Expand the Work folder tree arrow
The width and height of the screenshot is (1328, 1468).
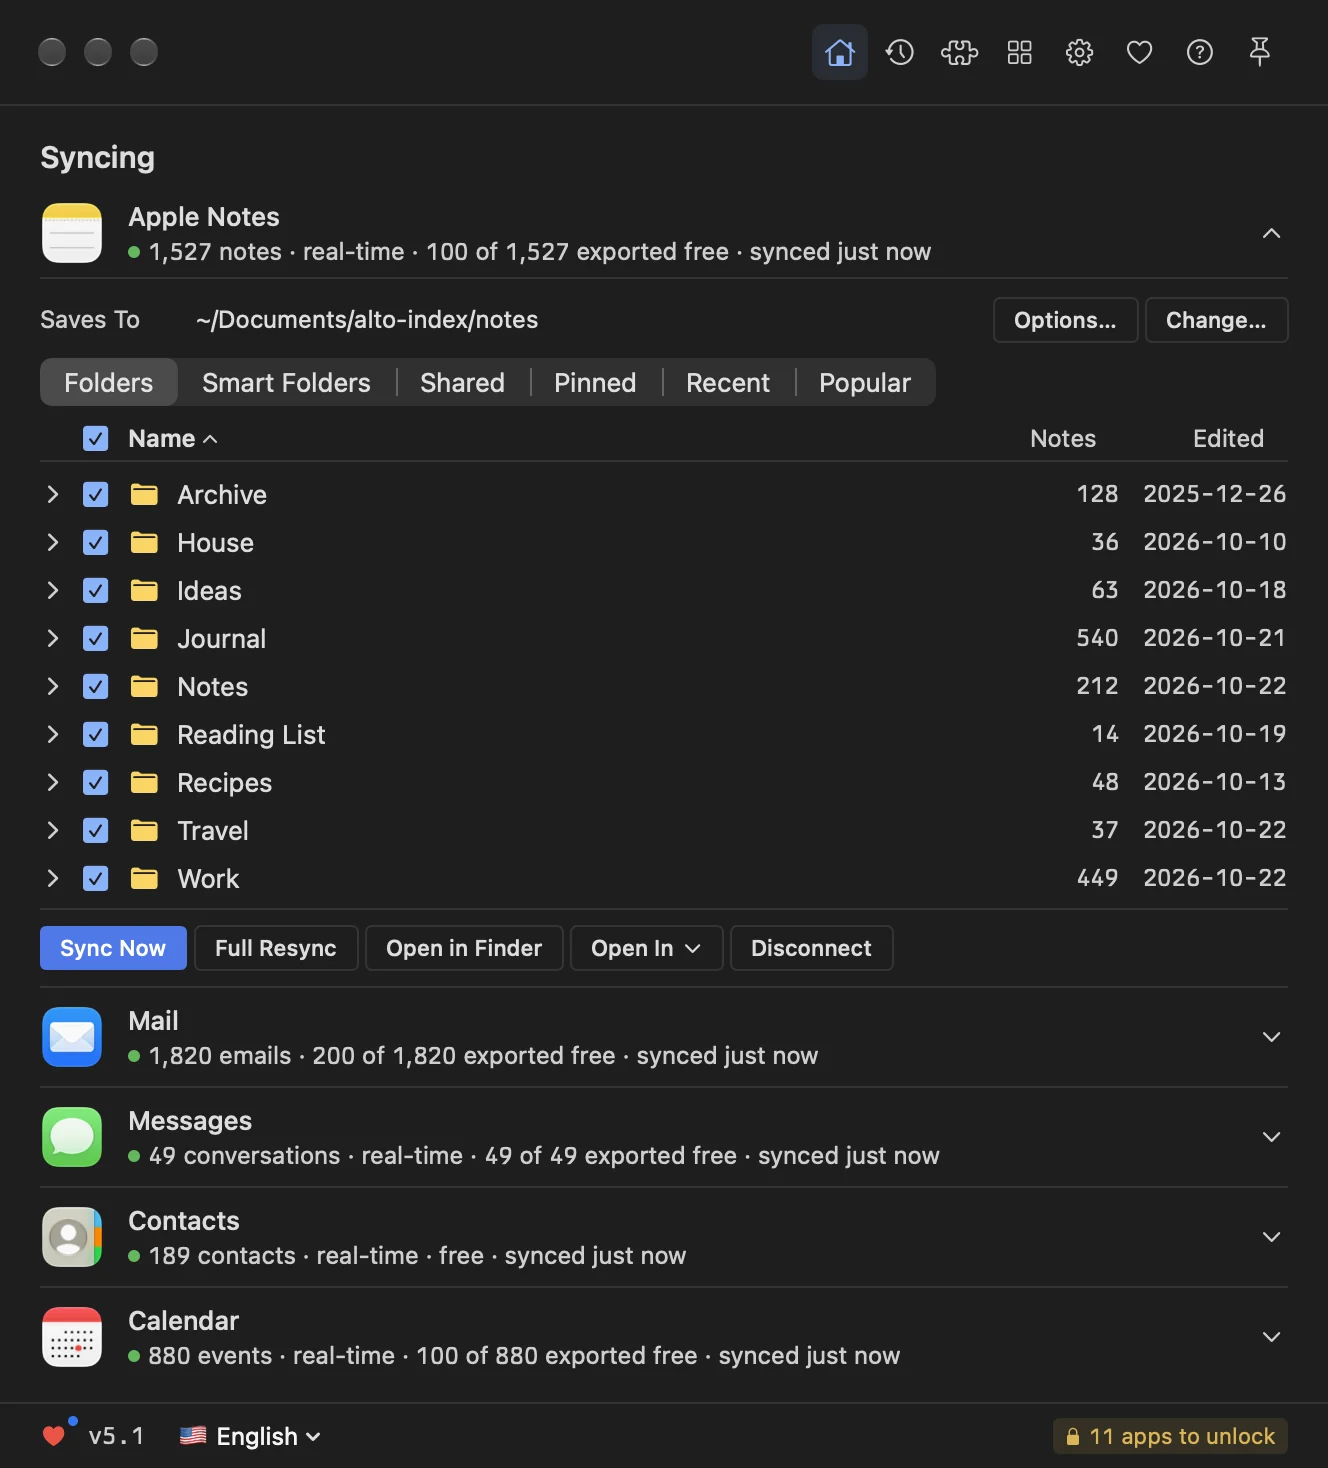click(x=53, y=878)
